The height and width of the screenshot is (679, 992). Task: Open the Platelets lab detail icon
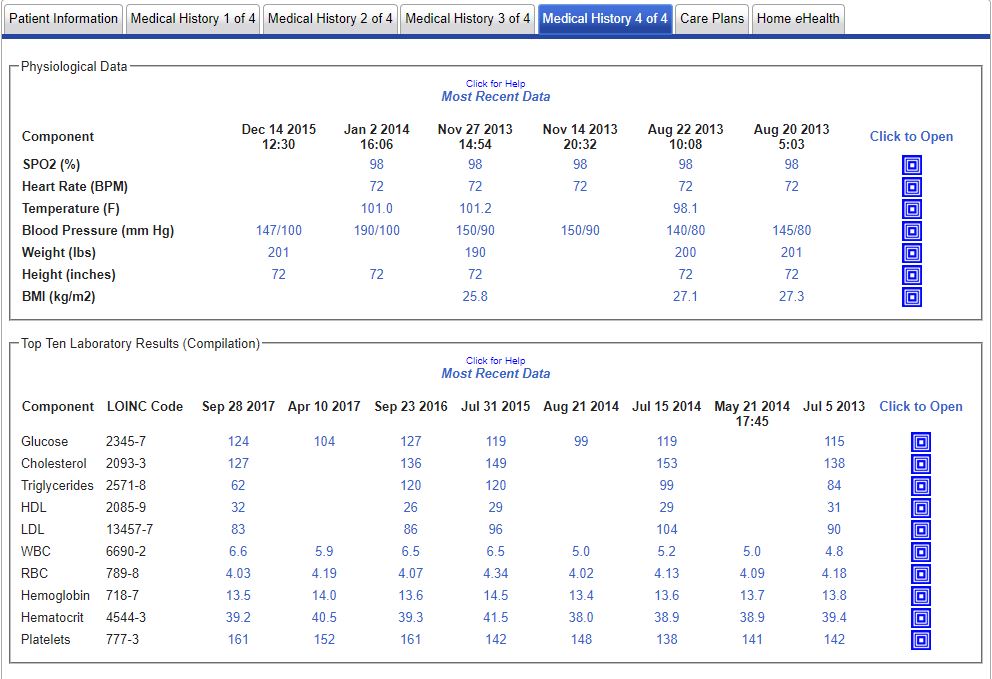click(x=921, y=640)
